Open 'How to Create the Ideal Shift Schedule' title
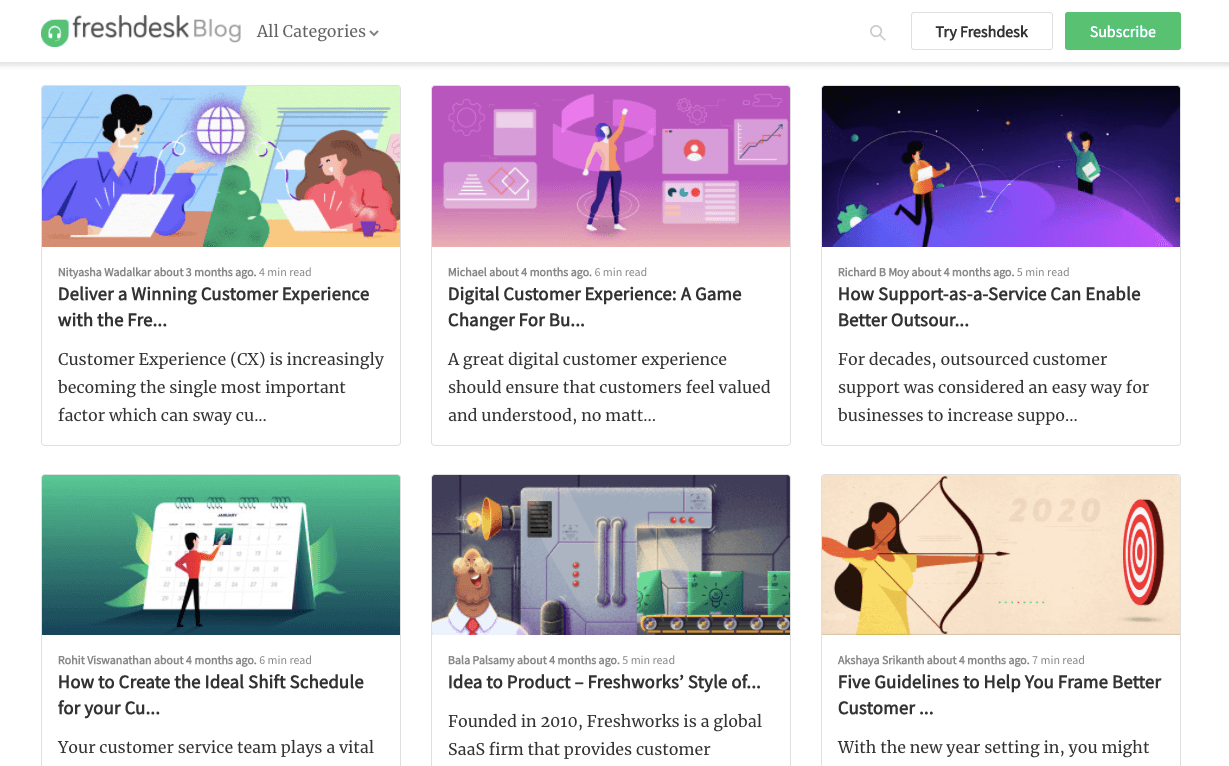 pos(211,695)
